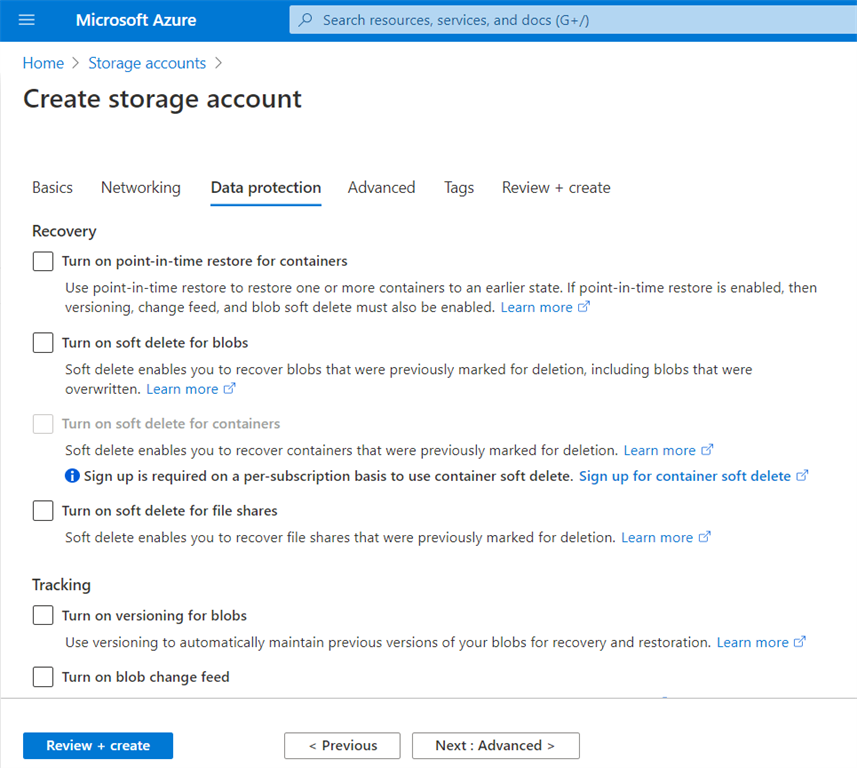The height and width of the screenshot is (768, 857).
Task: Click external-link icon next to versioning Learn more
Action: (x=799, y=642)
